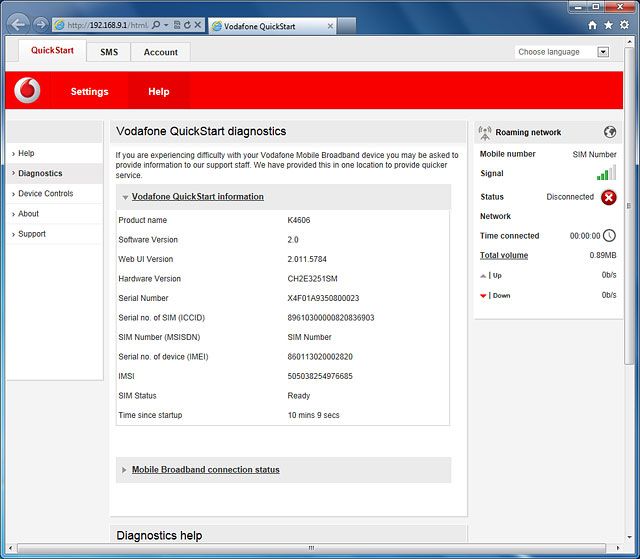Open browser home page icon
The width and height of the screenshot is (640, 559).
point(593,24)
